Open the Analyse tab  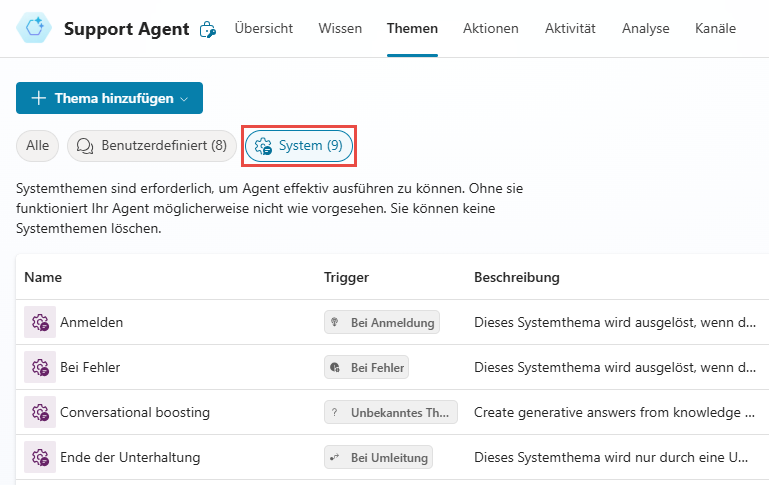click(x=645, y=28)
